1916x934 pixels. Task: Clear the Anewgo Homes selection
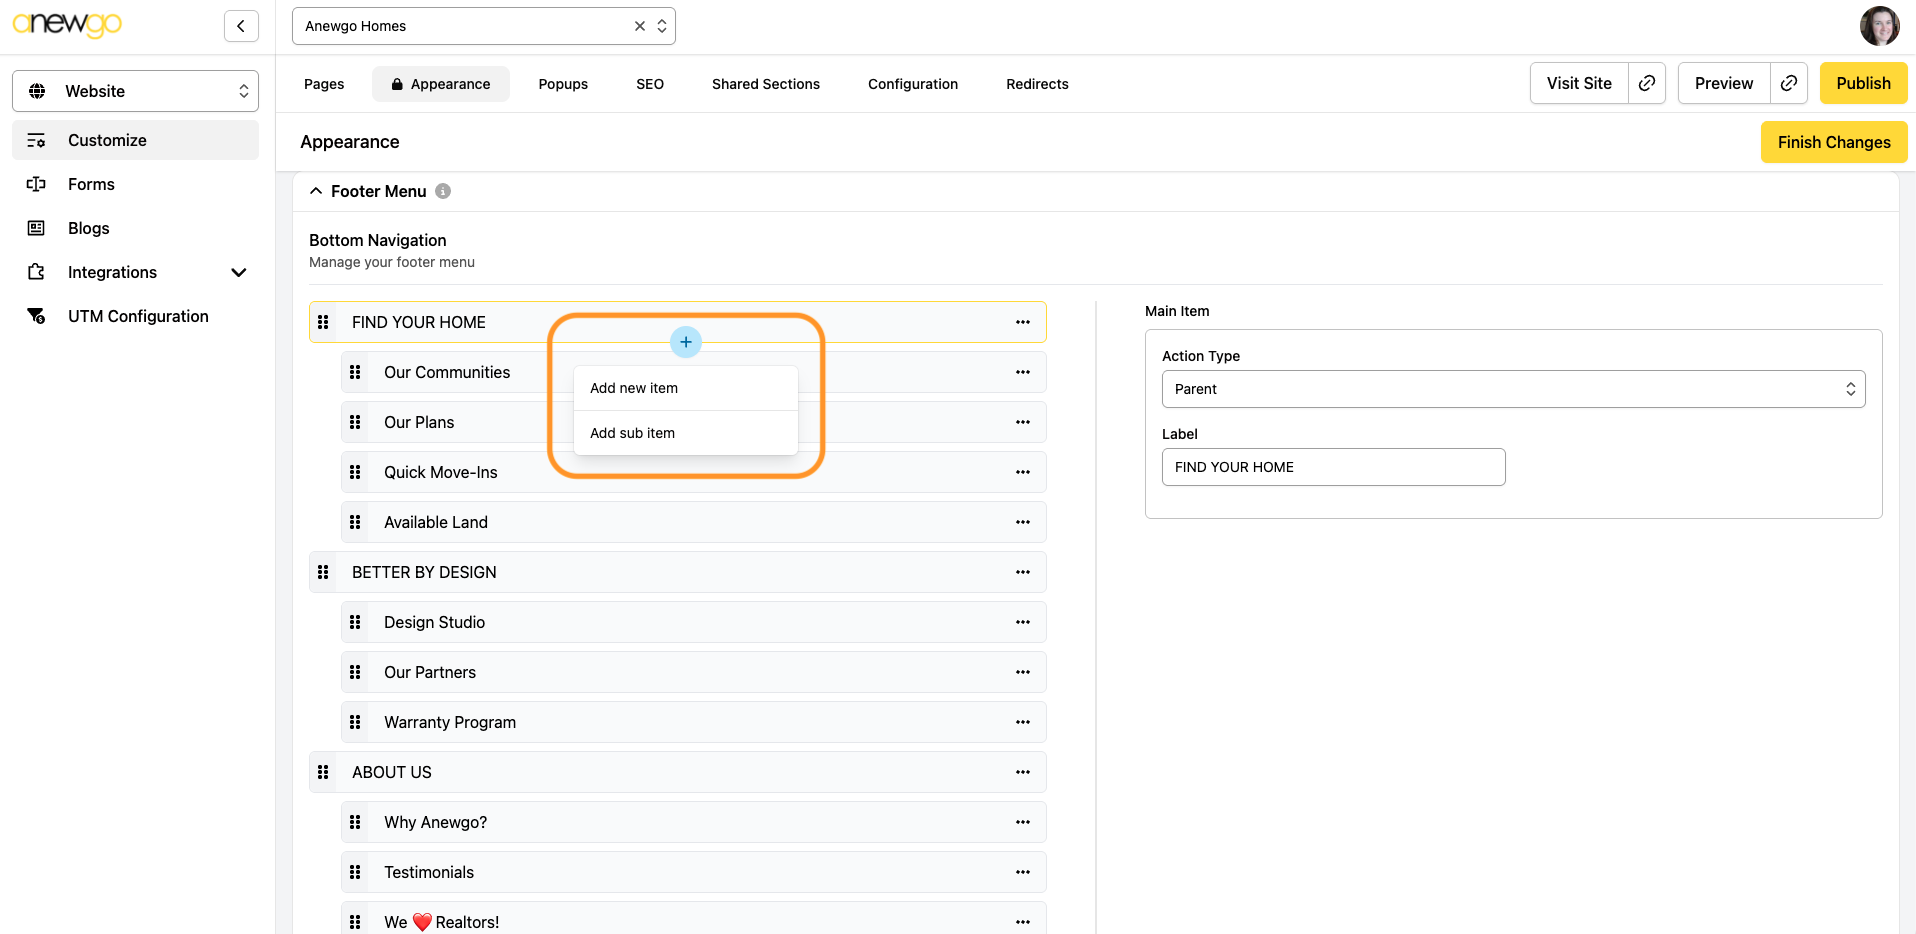640,26
